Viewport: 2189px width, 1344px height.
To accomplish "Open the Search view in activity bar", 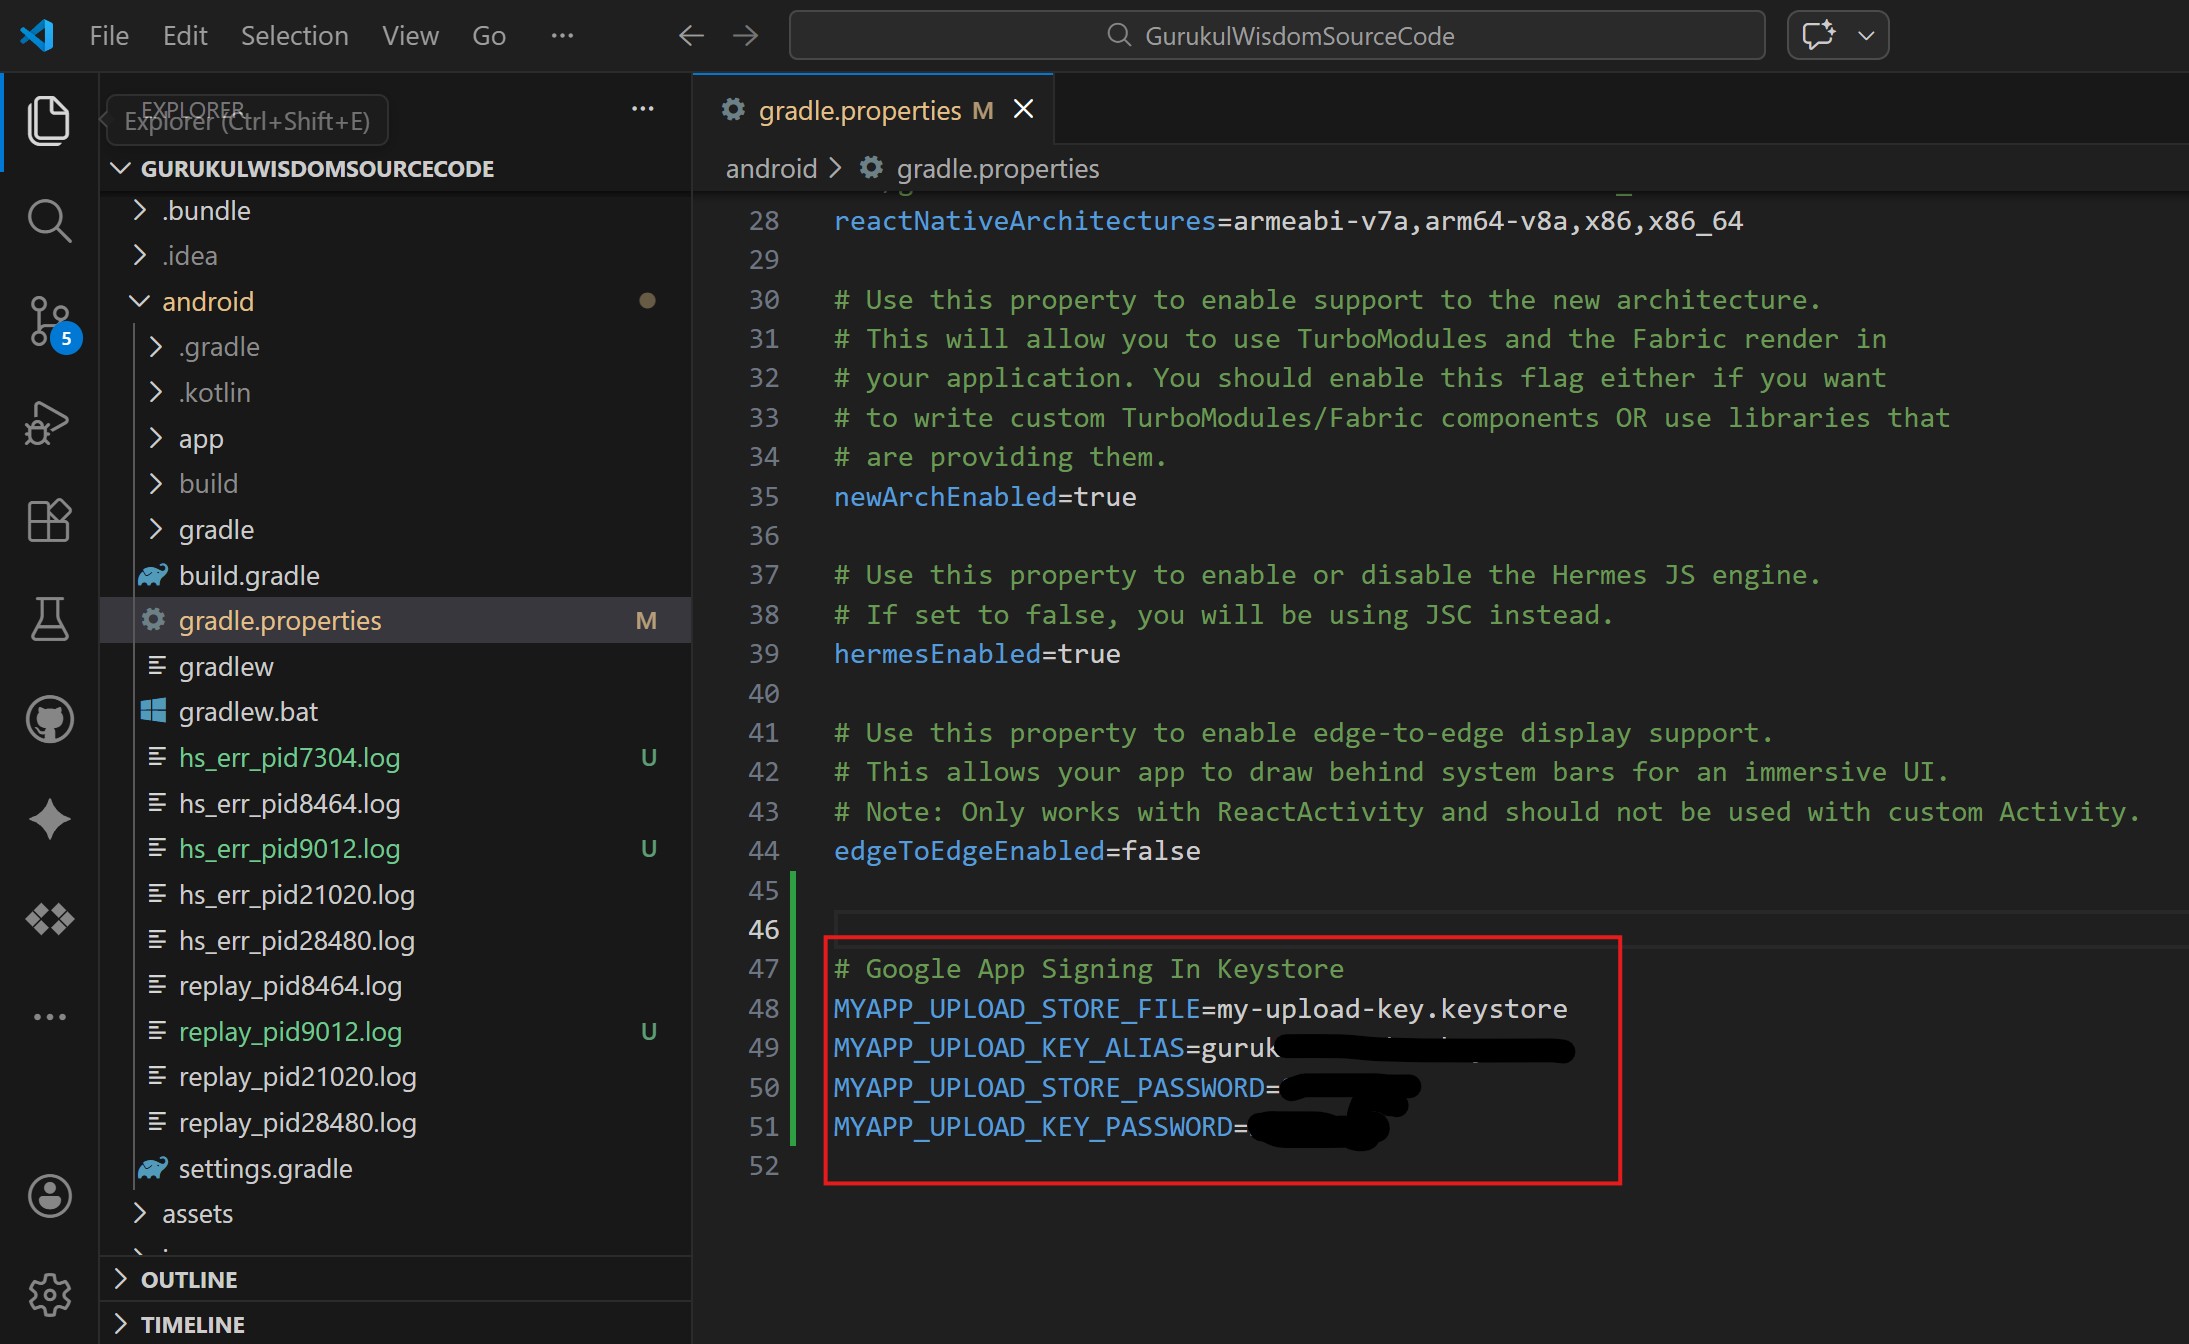I will point(49,221).
